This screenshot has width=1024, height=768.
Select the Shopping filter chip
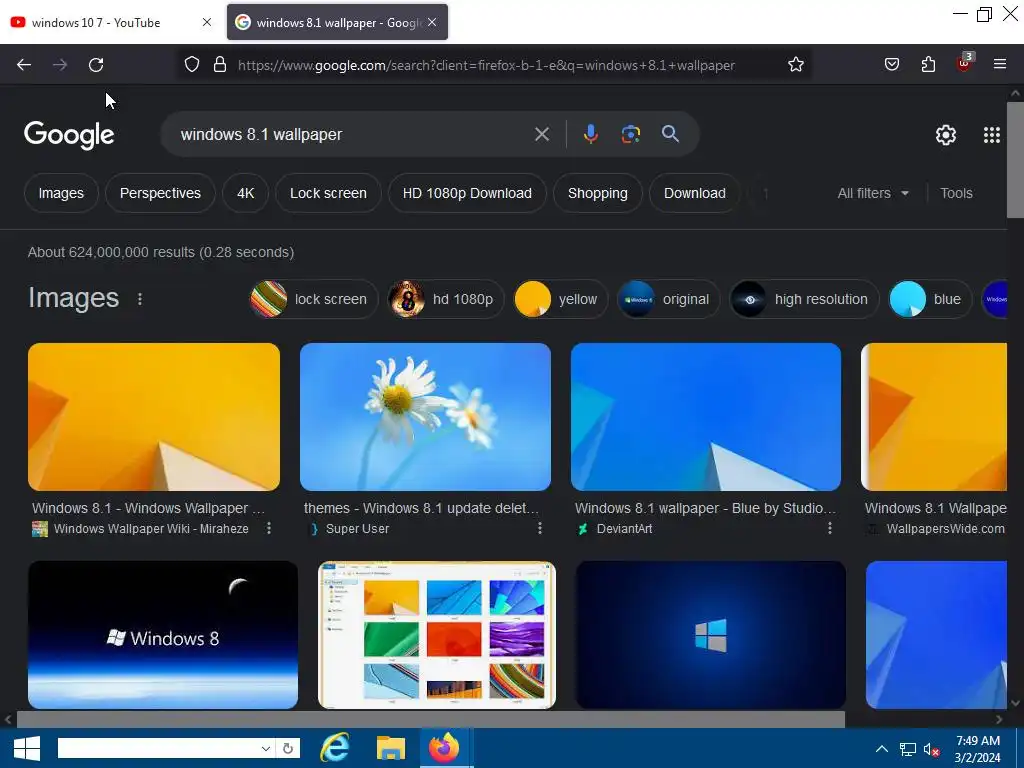(x=598, y=193)
